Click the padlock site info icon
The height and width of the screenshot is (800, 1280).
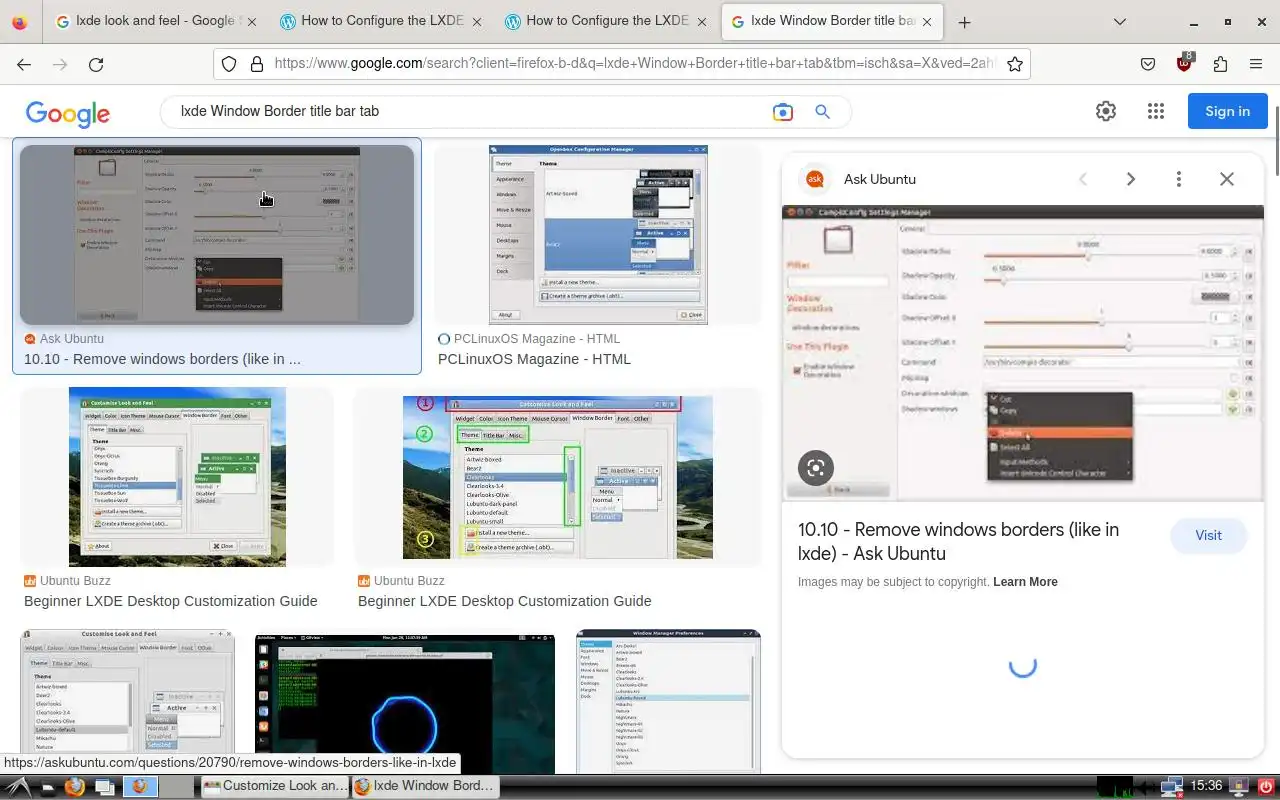click(x=256, y=64)
